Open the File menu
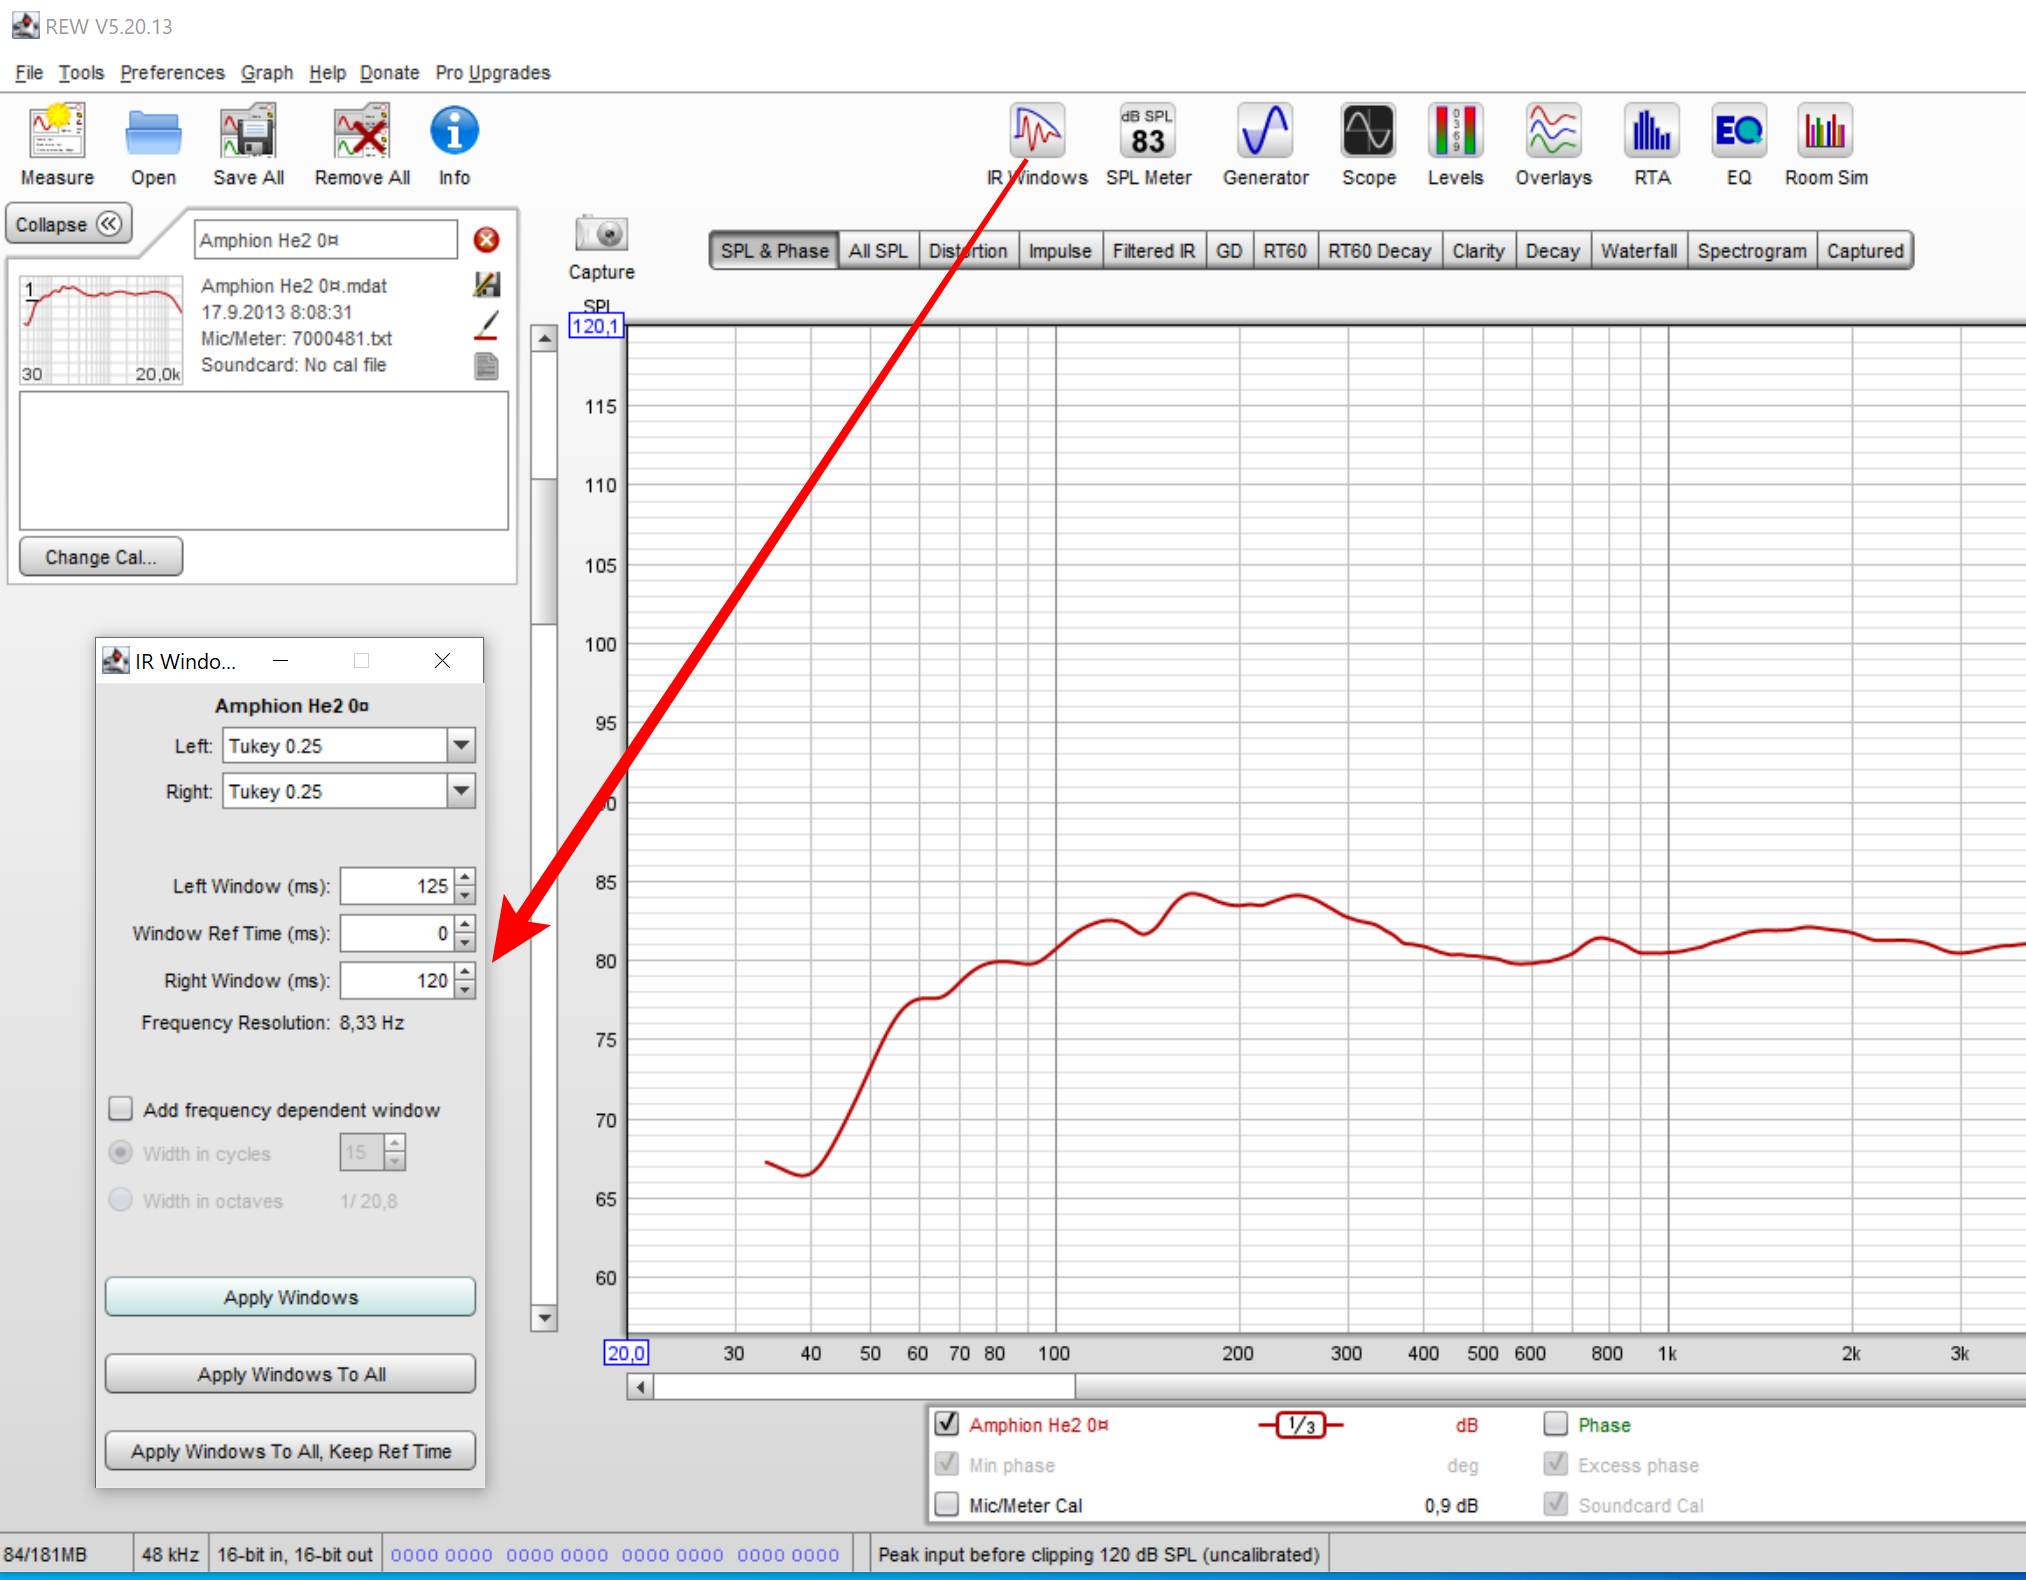Screen dimensions: 2026x1580 (29, 73)
